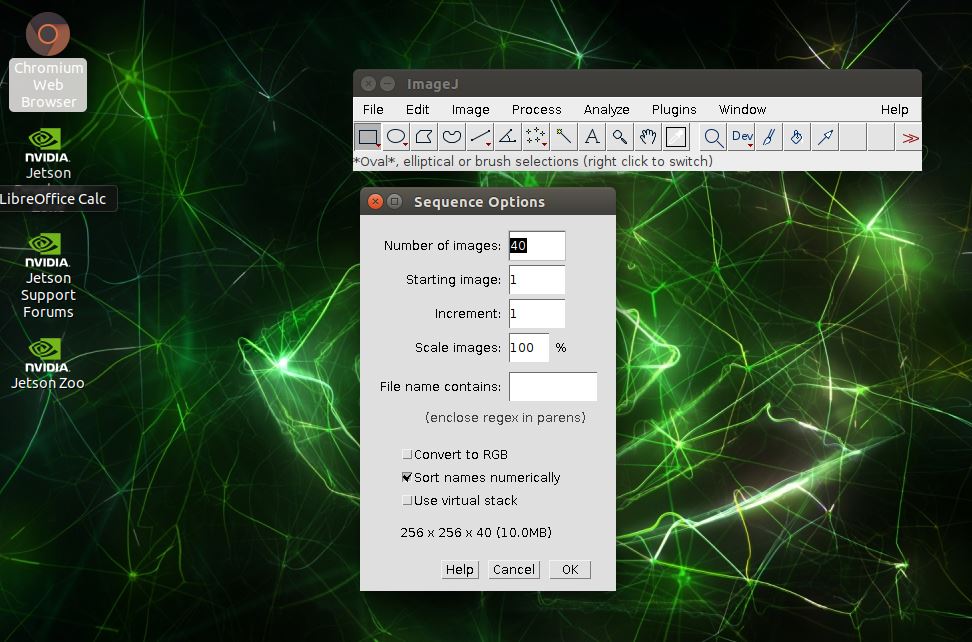Enable Use virtual stack option
The image size is (972, 642).
(x=407, y=501)
